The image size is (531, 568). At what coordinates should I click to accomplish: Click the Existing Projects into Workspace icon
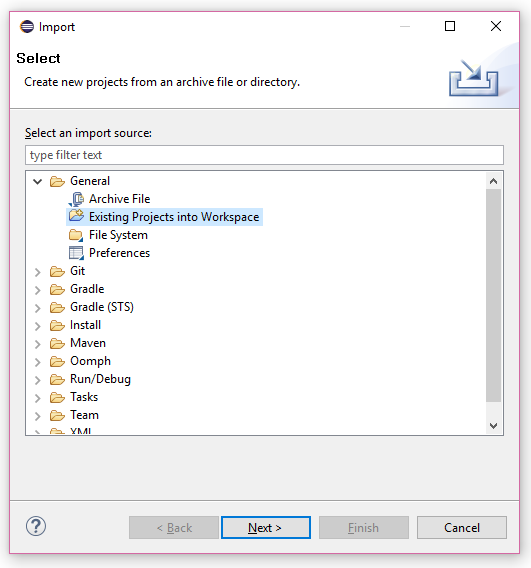tap(76, 216)
